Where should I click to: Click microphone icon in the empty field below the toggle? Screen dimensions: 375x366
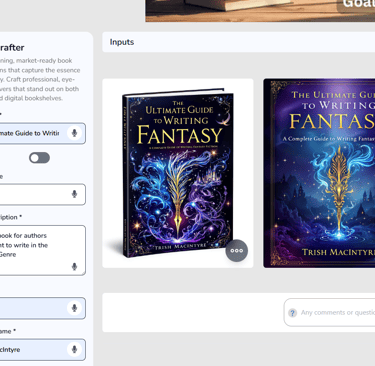point(74,194)
